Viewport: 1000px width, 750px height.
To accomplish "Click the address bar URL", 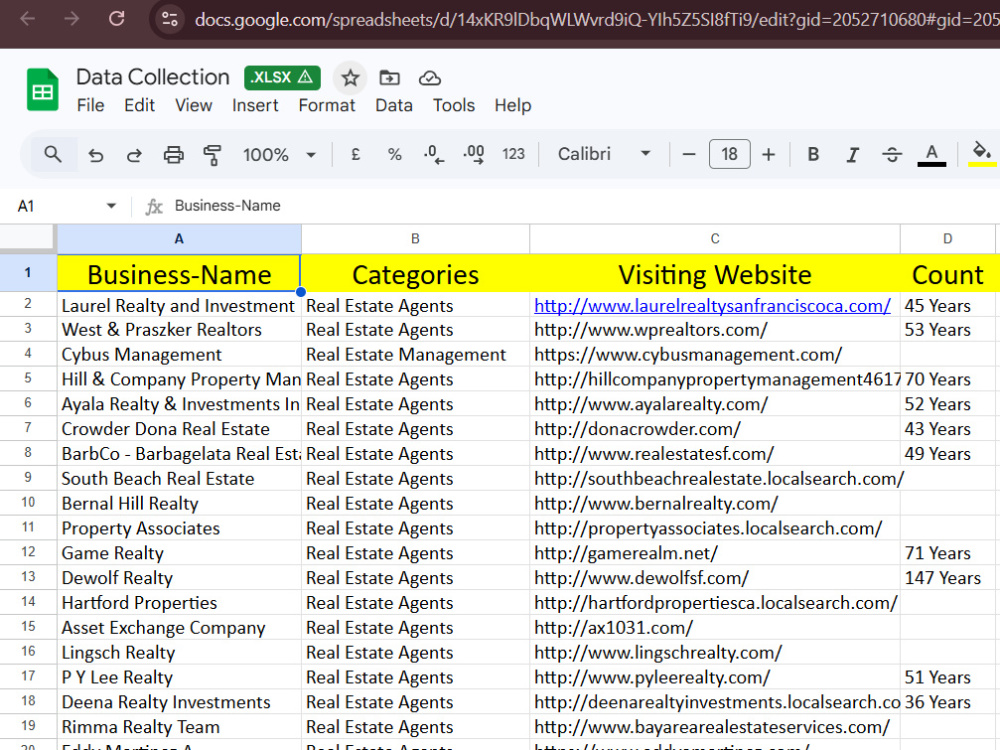I will point(596,20).
